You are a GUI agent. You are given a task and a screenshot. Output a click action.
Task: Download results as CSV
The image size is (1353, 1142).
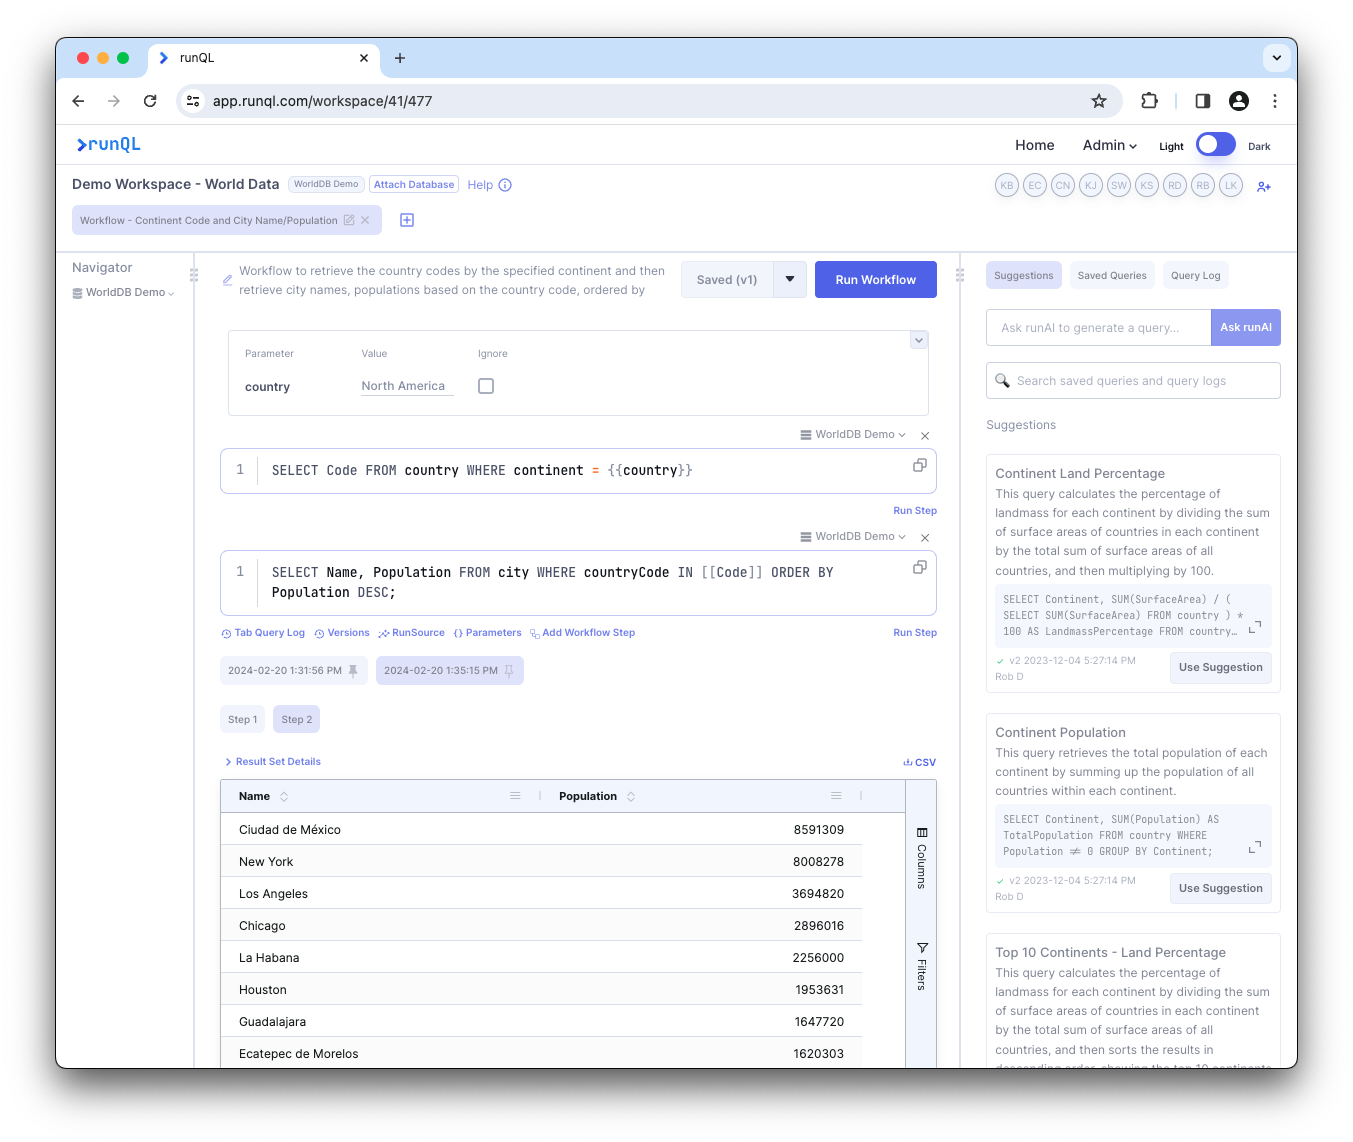[x=920, y=762]
